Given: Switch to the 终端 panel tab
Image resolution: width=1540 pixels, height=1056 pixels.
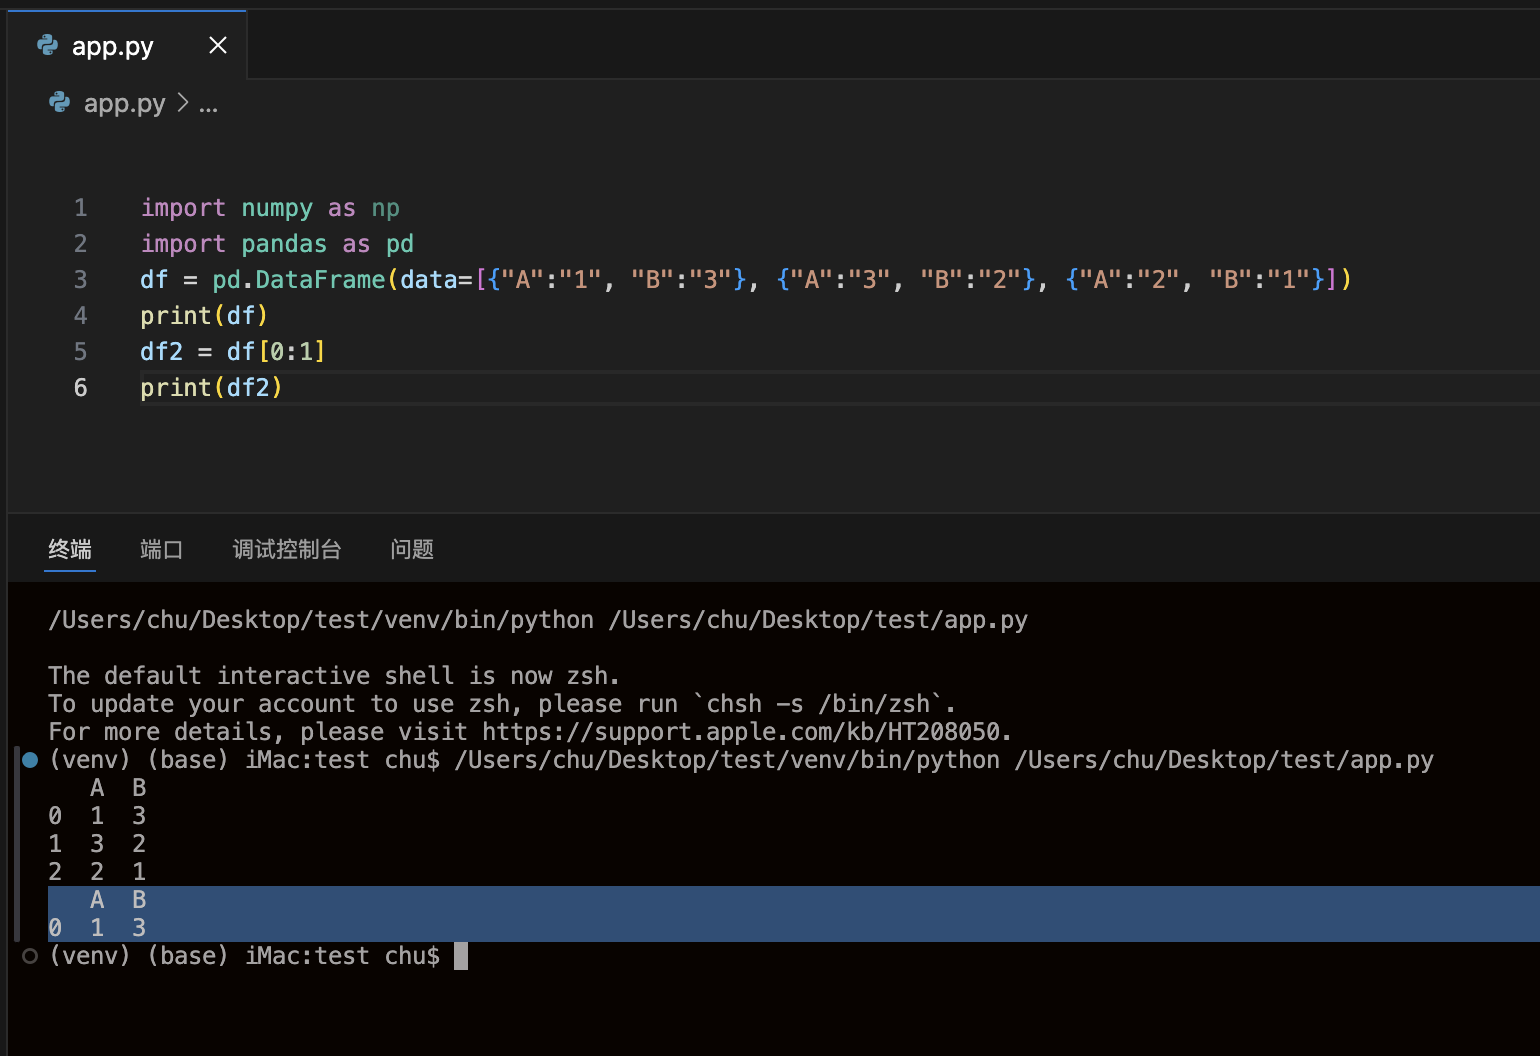Looking at the screenshot, I should pyautogui.click(x=70, y=549).
